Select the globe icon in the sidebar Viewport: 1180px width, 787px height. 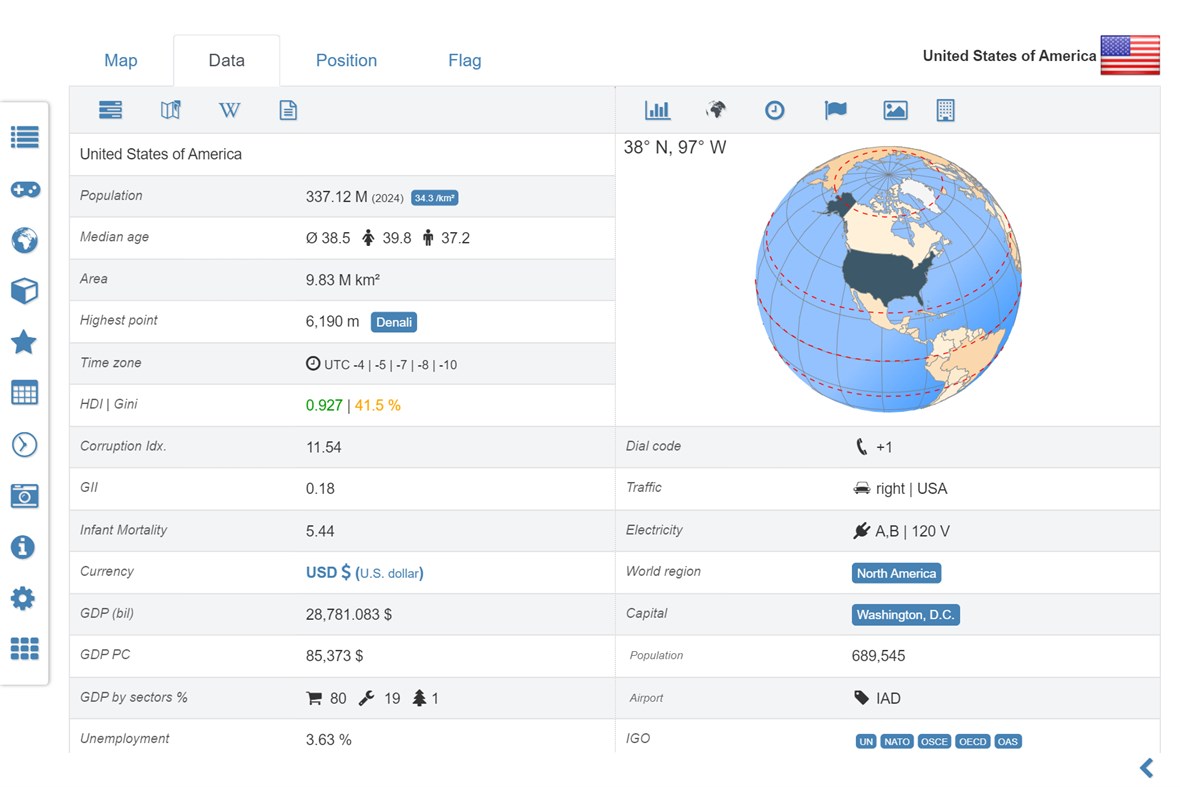pyautogui.click(x=24, y=240)
